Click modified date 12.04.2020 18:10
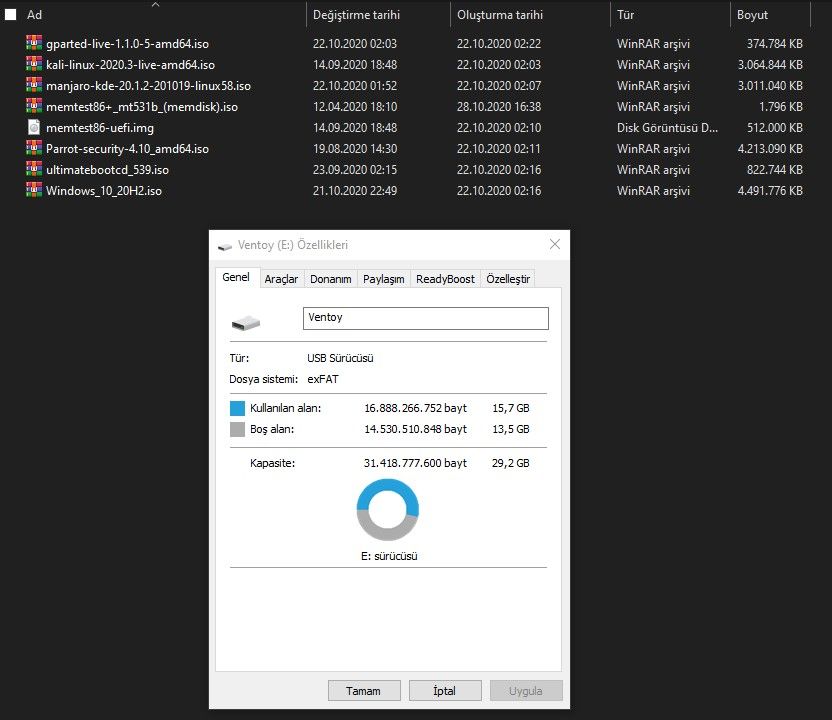The height and width of the screenshot is (720, 832). point(355,107)
